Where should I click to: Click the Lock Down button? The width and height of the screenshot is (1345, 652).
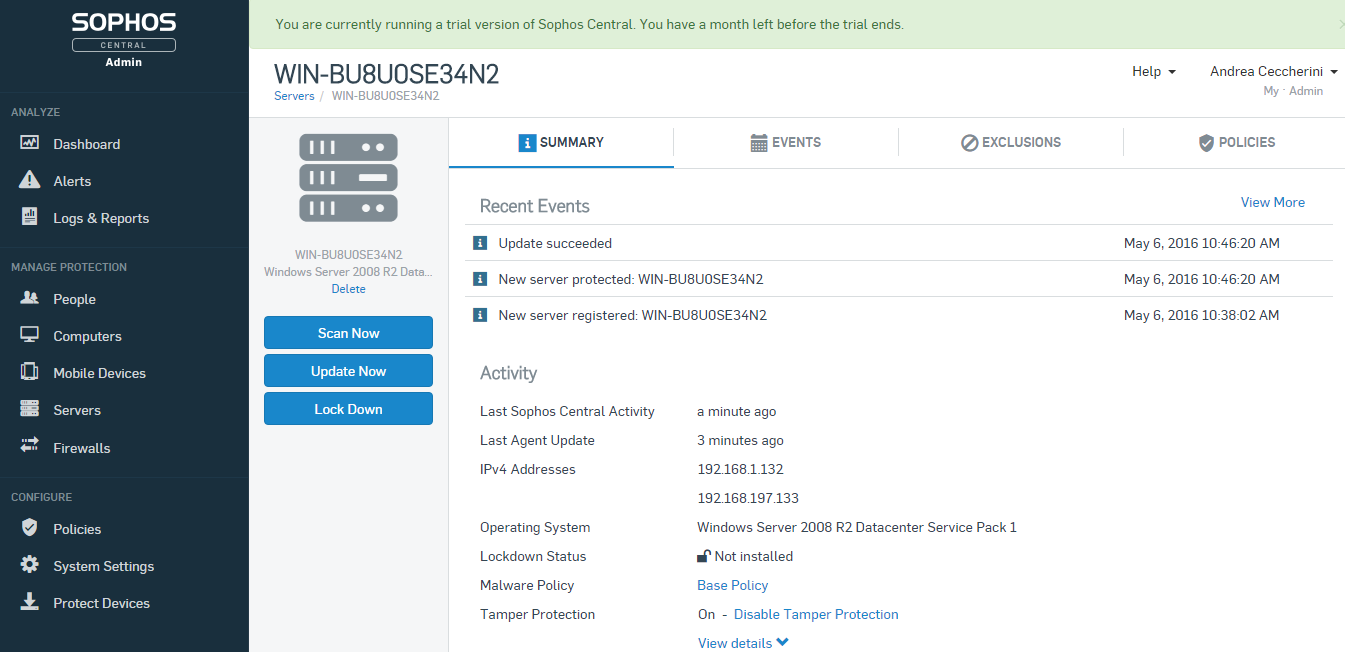click(x=348, y=409)
